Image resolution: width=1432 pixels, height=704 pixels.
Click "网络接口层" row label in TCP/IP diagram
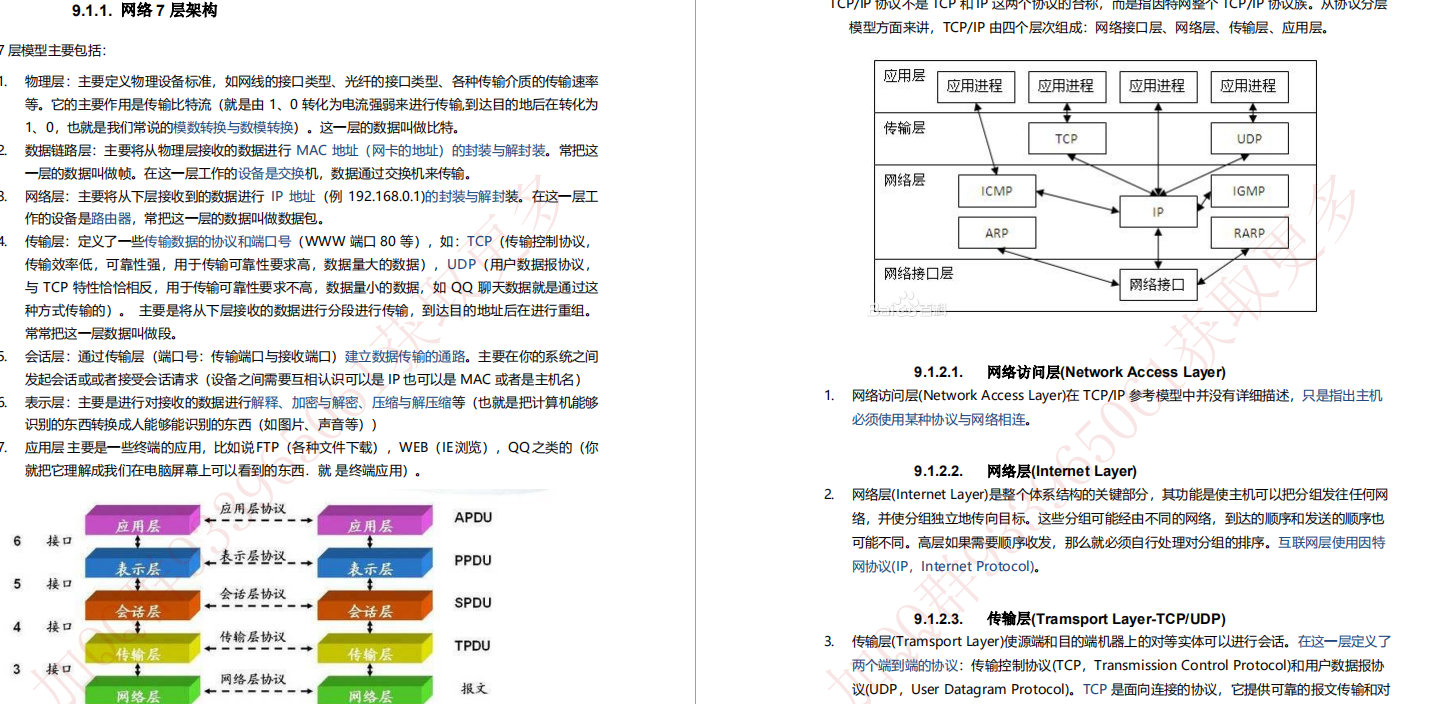(x=918, y=273)
